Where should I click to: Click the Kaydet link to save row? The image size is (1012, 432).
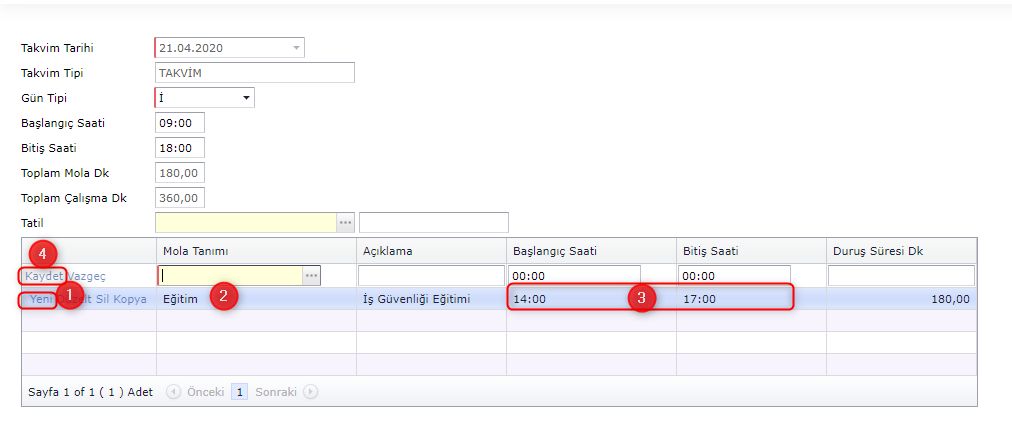(44, 275)
